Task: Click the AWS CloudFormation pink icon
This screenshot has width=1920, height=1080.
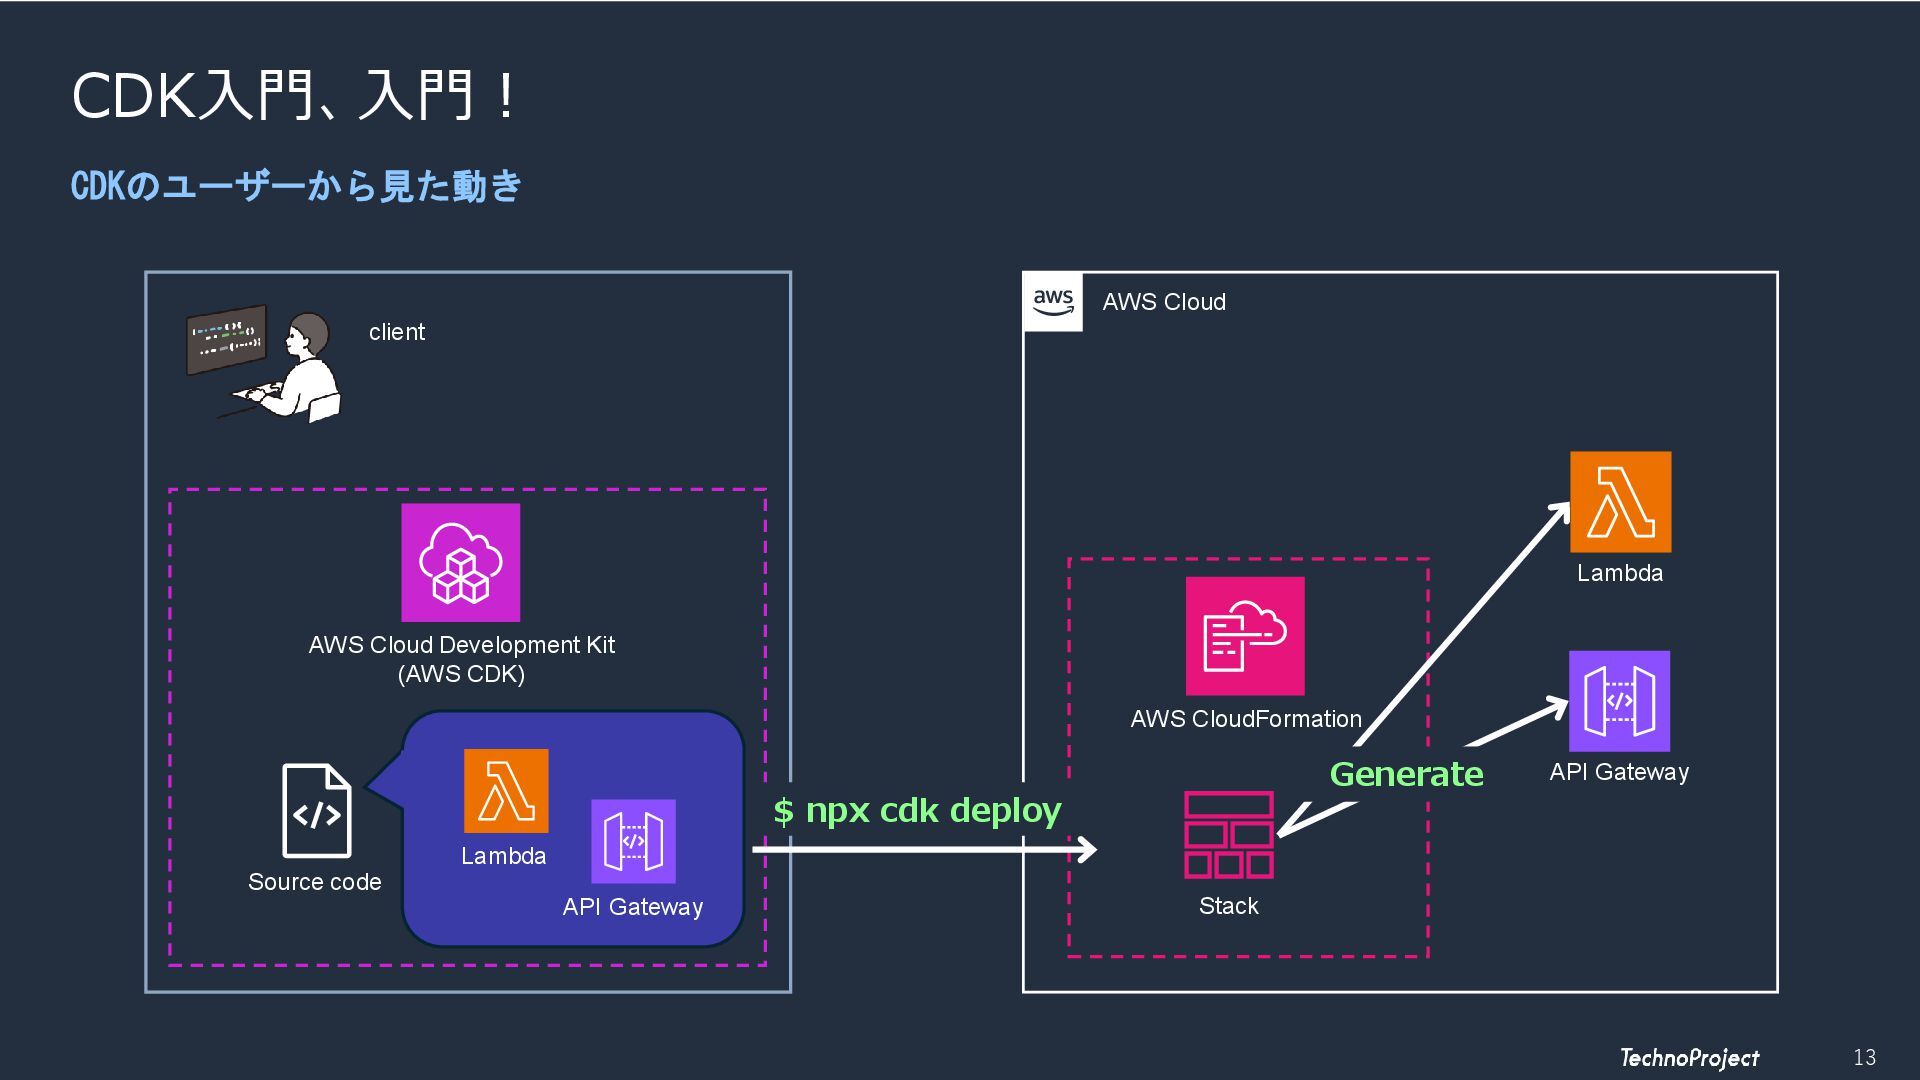Action: [x=1245, y=636]
